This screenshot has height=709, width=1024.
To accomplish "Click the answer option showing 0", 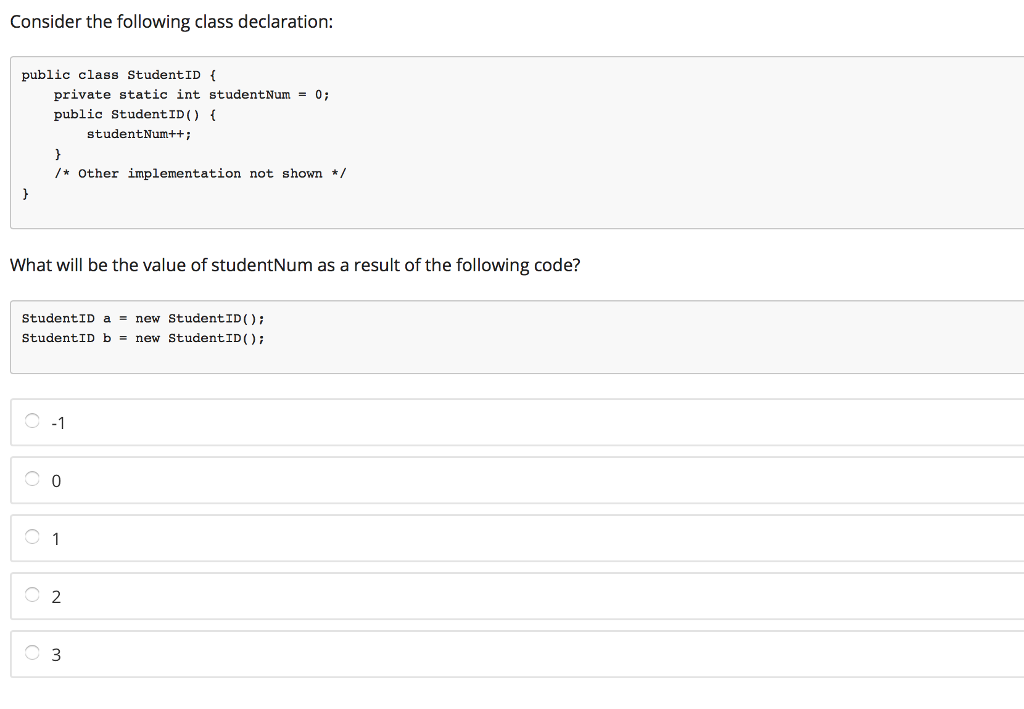I will 56,480.
